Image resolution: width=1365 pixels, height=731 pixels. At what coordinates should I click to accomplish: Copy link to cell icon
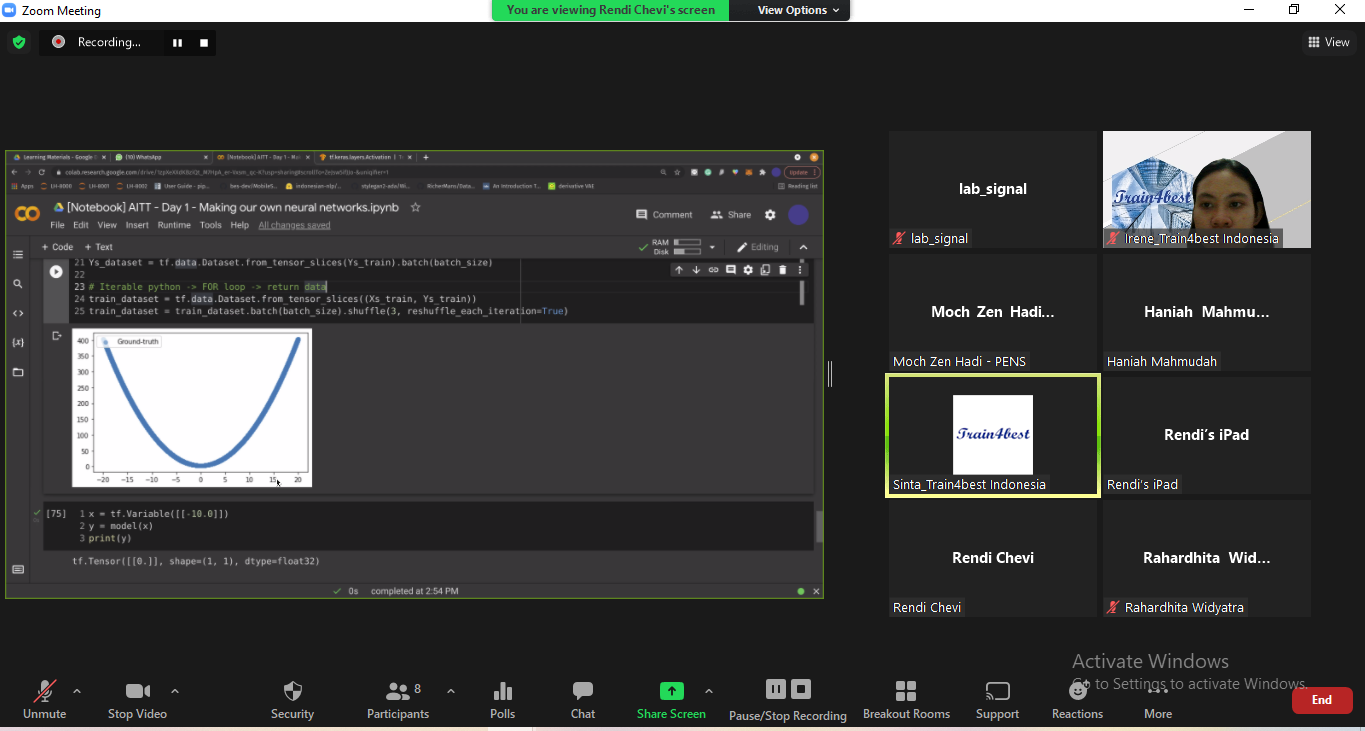click(713, 270)
